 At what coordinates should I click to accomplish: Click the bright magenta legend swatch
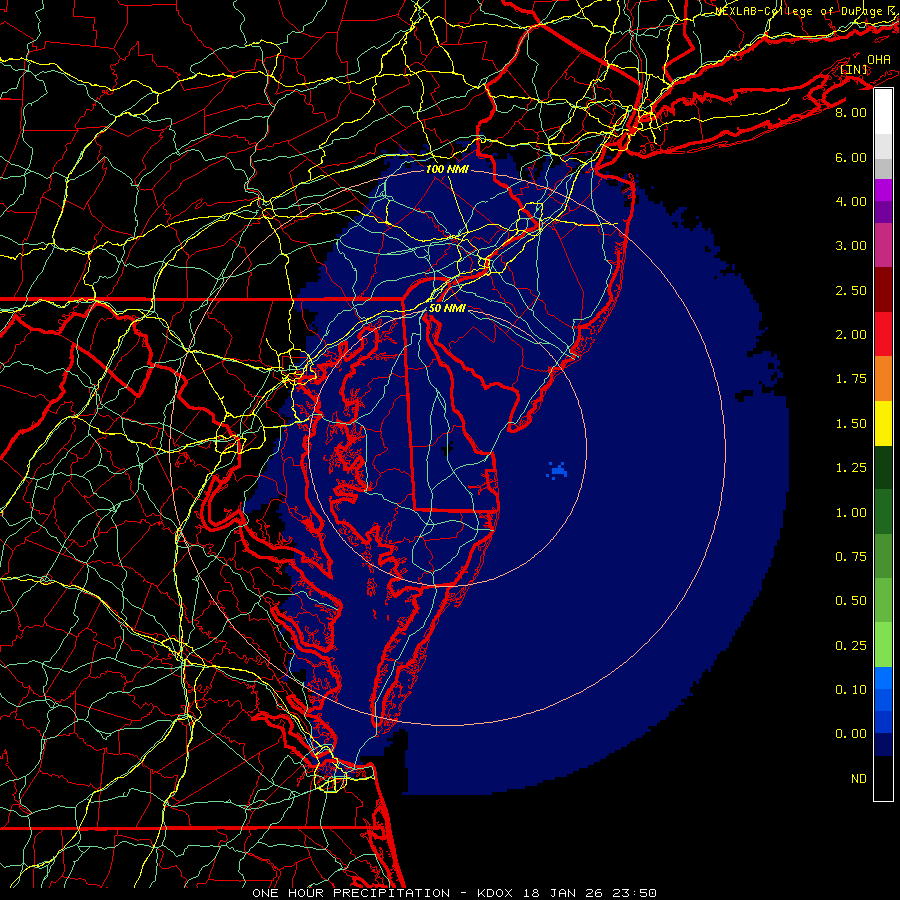pyautogui.click(x=883, y=190)
